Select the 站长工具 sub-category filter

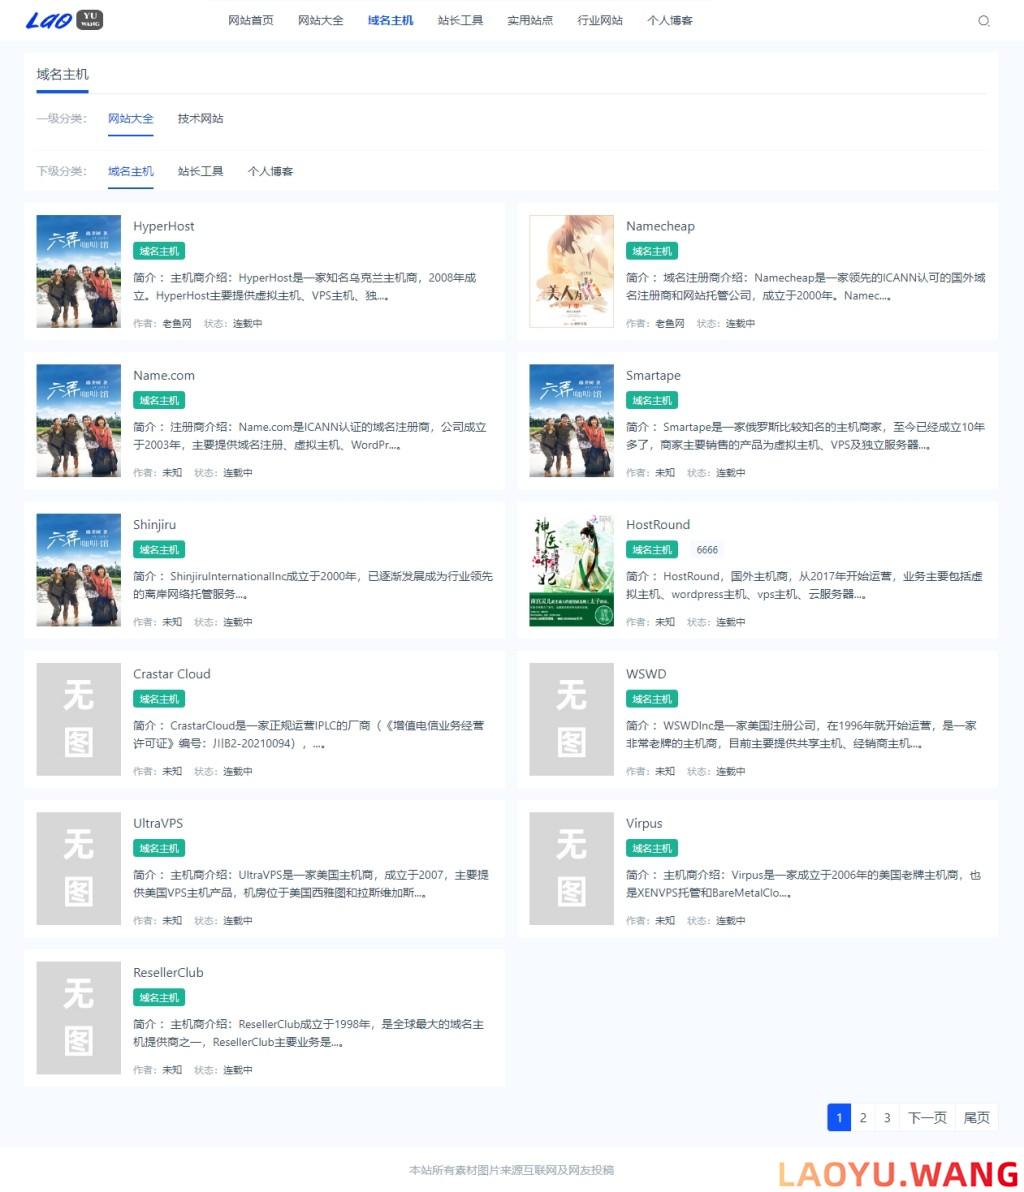tap(201, 171)
